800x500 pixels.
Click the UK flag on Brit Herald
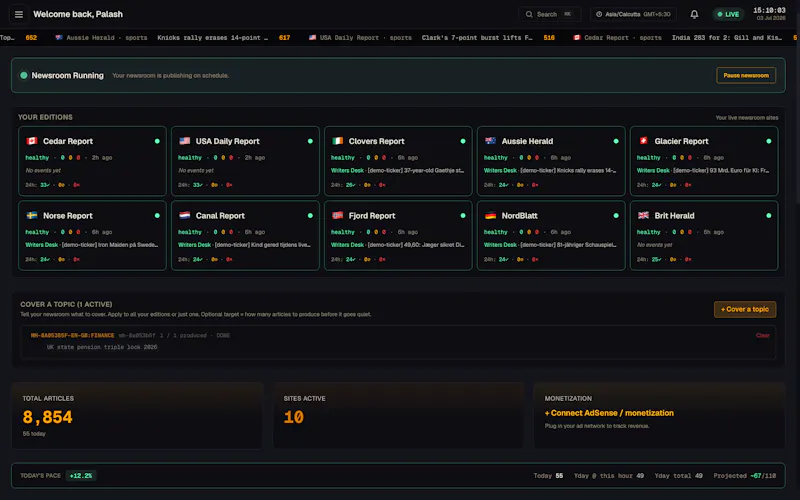[x=643, y=215]
